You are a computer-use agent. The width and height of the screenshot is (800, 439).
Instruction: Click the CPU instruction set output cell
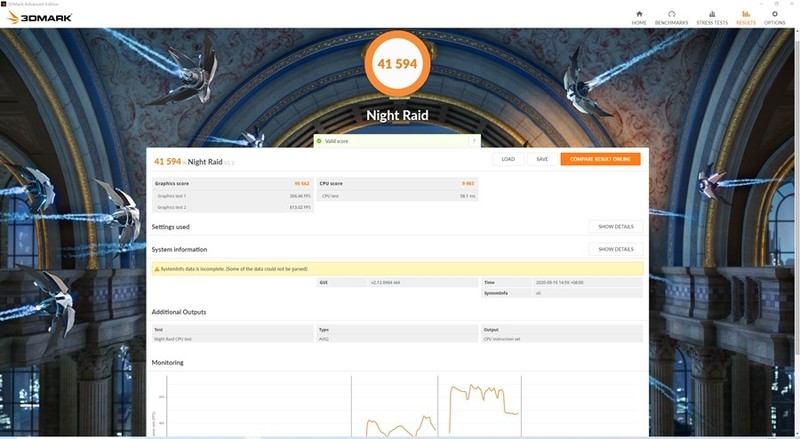point(562,339)
